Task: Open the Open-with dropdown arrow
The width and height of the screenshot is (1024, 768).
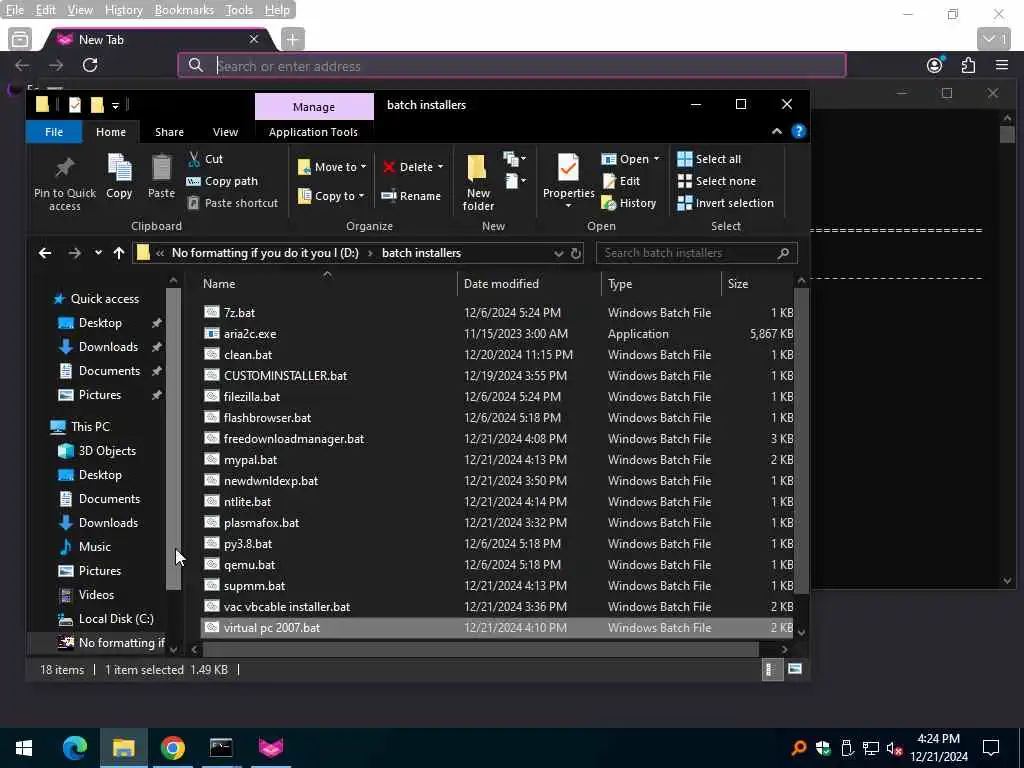Action: pos(656,159)
